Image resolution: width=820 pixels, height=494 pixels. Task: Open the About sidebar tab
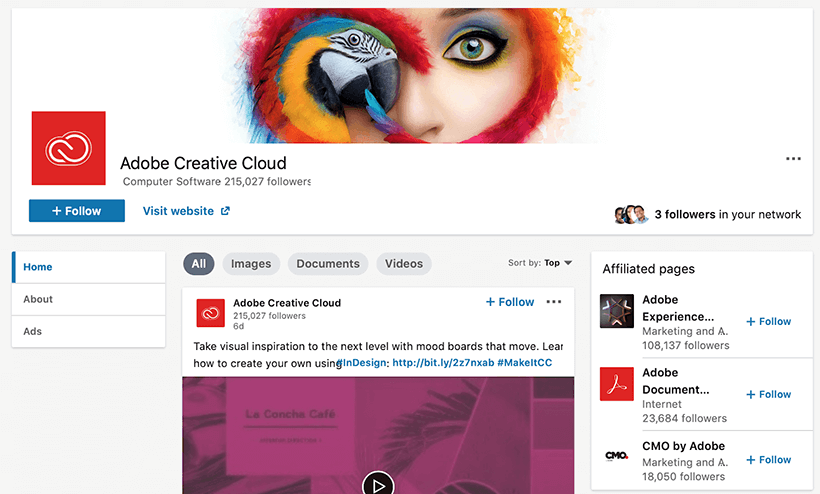tap(88, 300)
